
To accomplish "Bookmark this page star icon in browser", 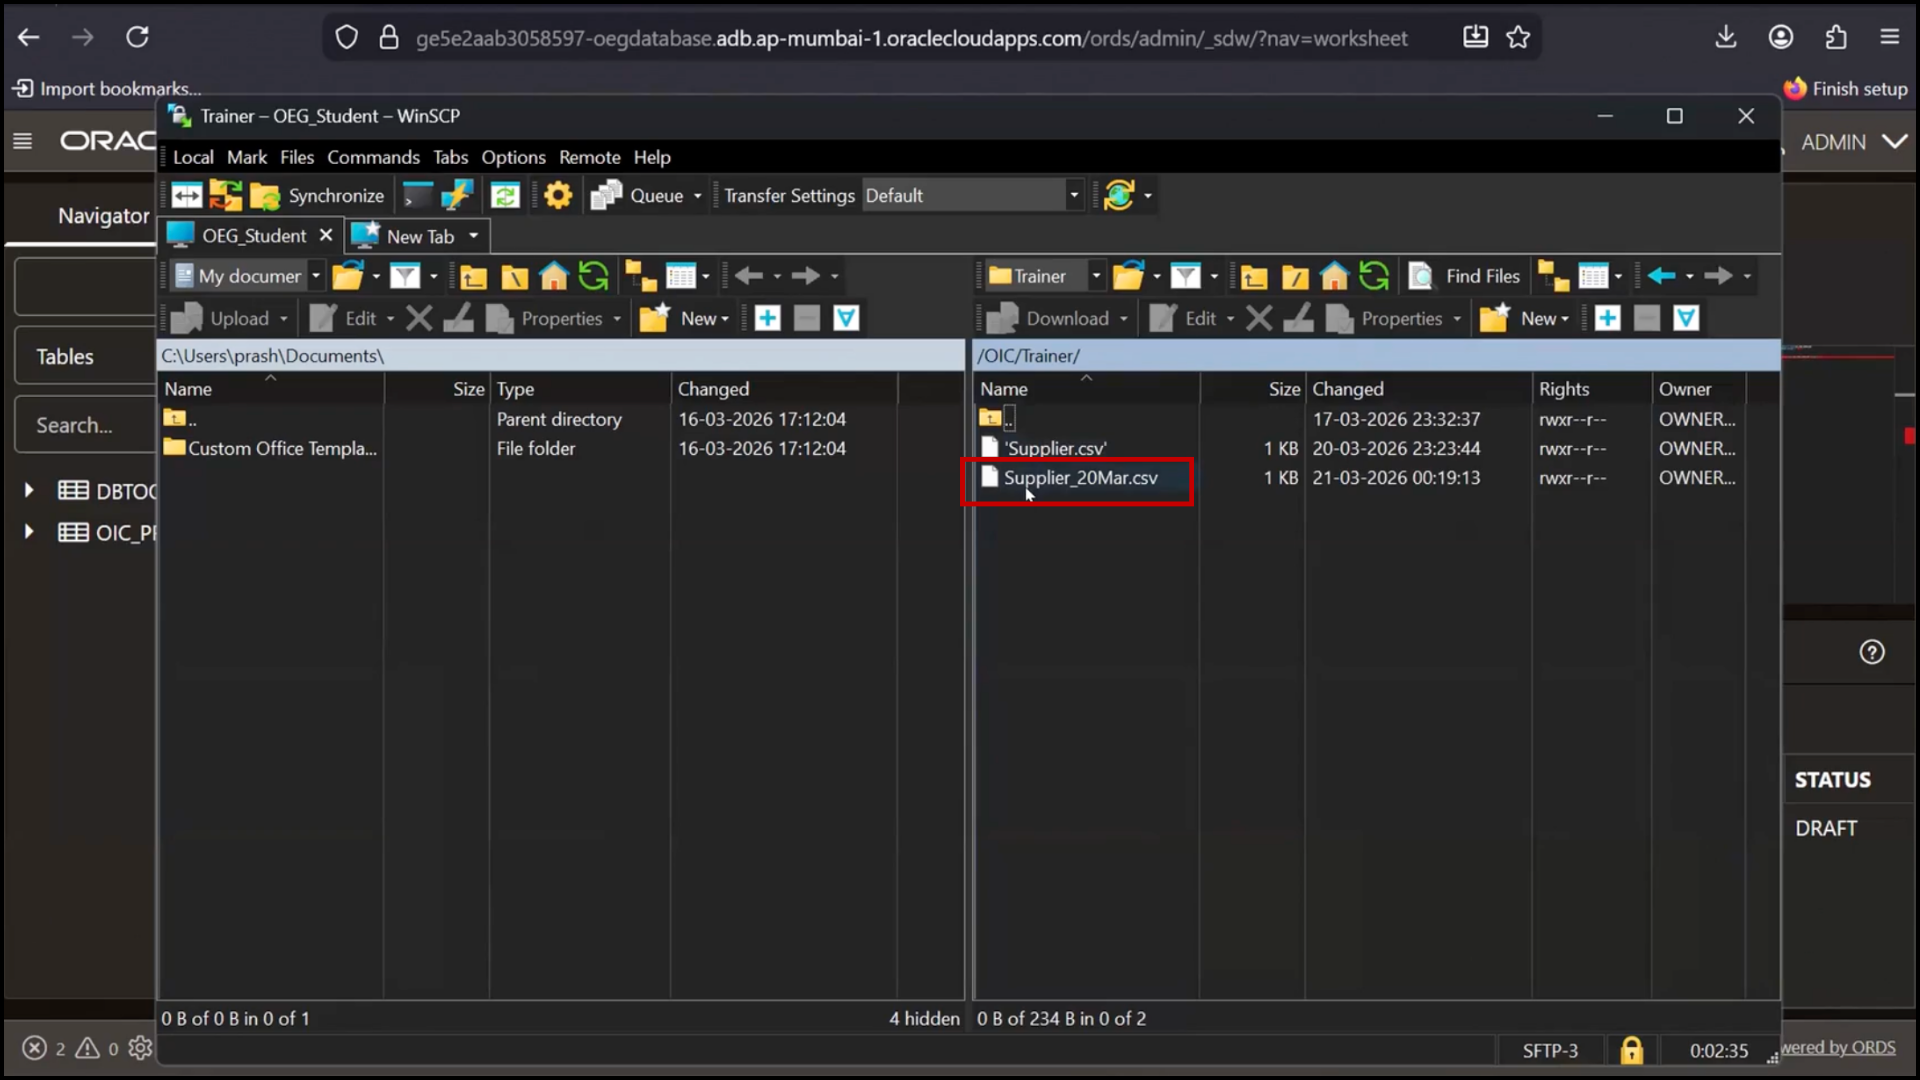I will tap(1518, 38).
